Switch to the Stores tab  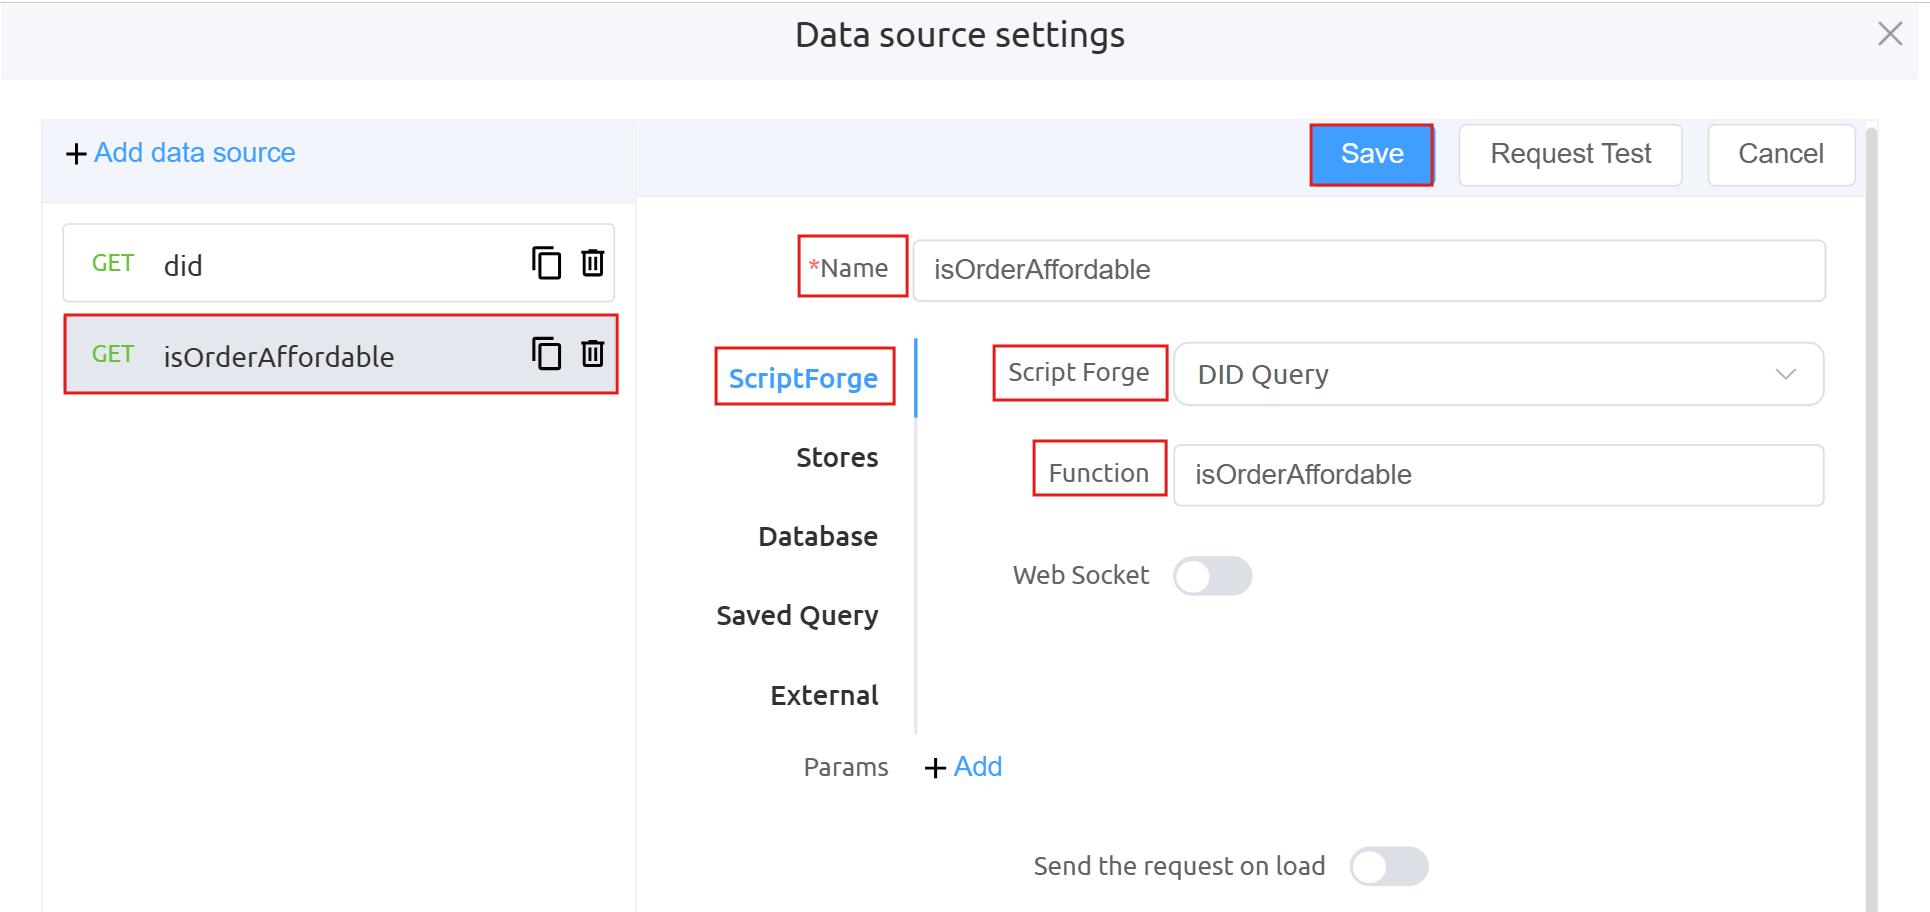pyautogui.click(x=836, y=458)
